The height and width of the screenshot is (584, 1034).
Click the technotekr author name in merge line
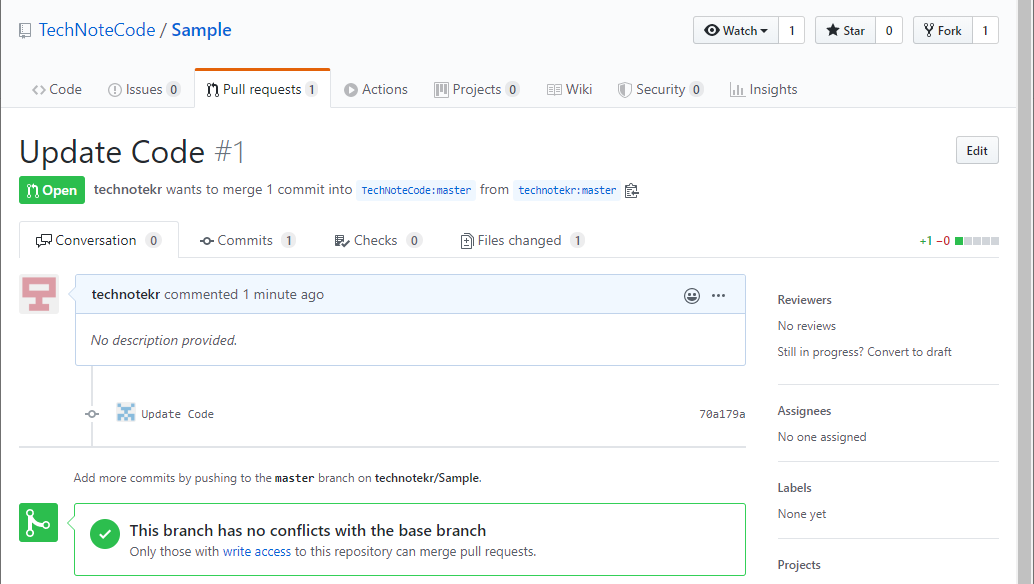pyautogui.click(x=128, y=190)
